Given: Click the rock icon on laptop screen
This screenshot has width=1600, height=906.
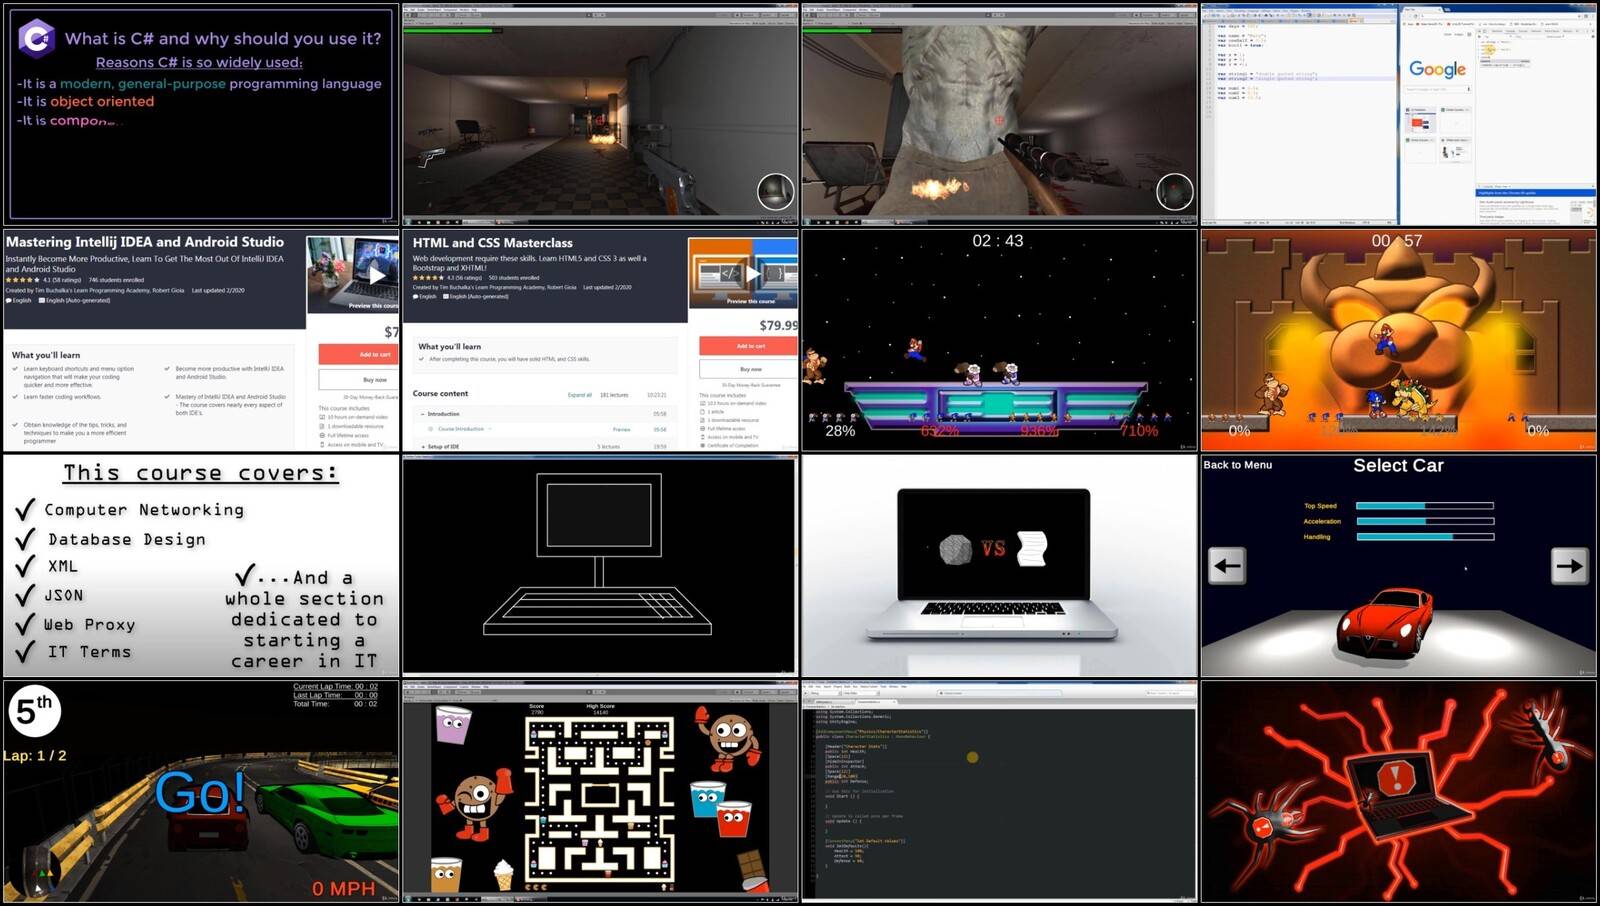Looking at the screenshot, I should tap(956, 549).
